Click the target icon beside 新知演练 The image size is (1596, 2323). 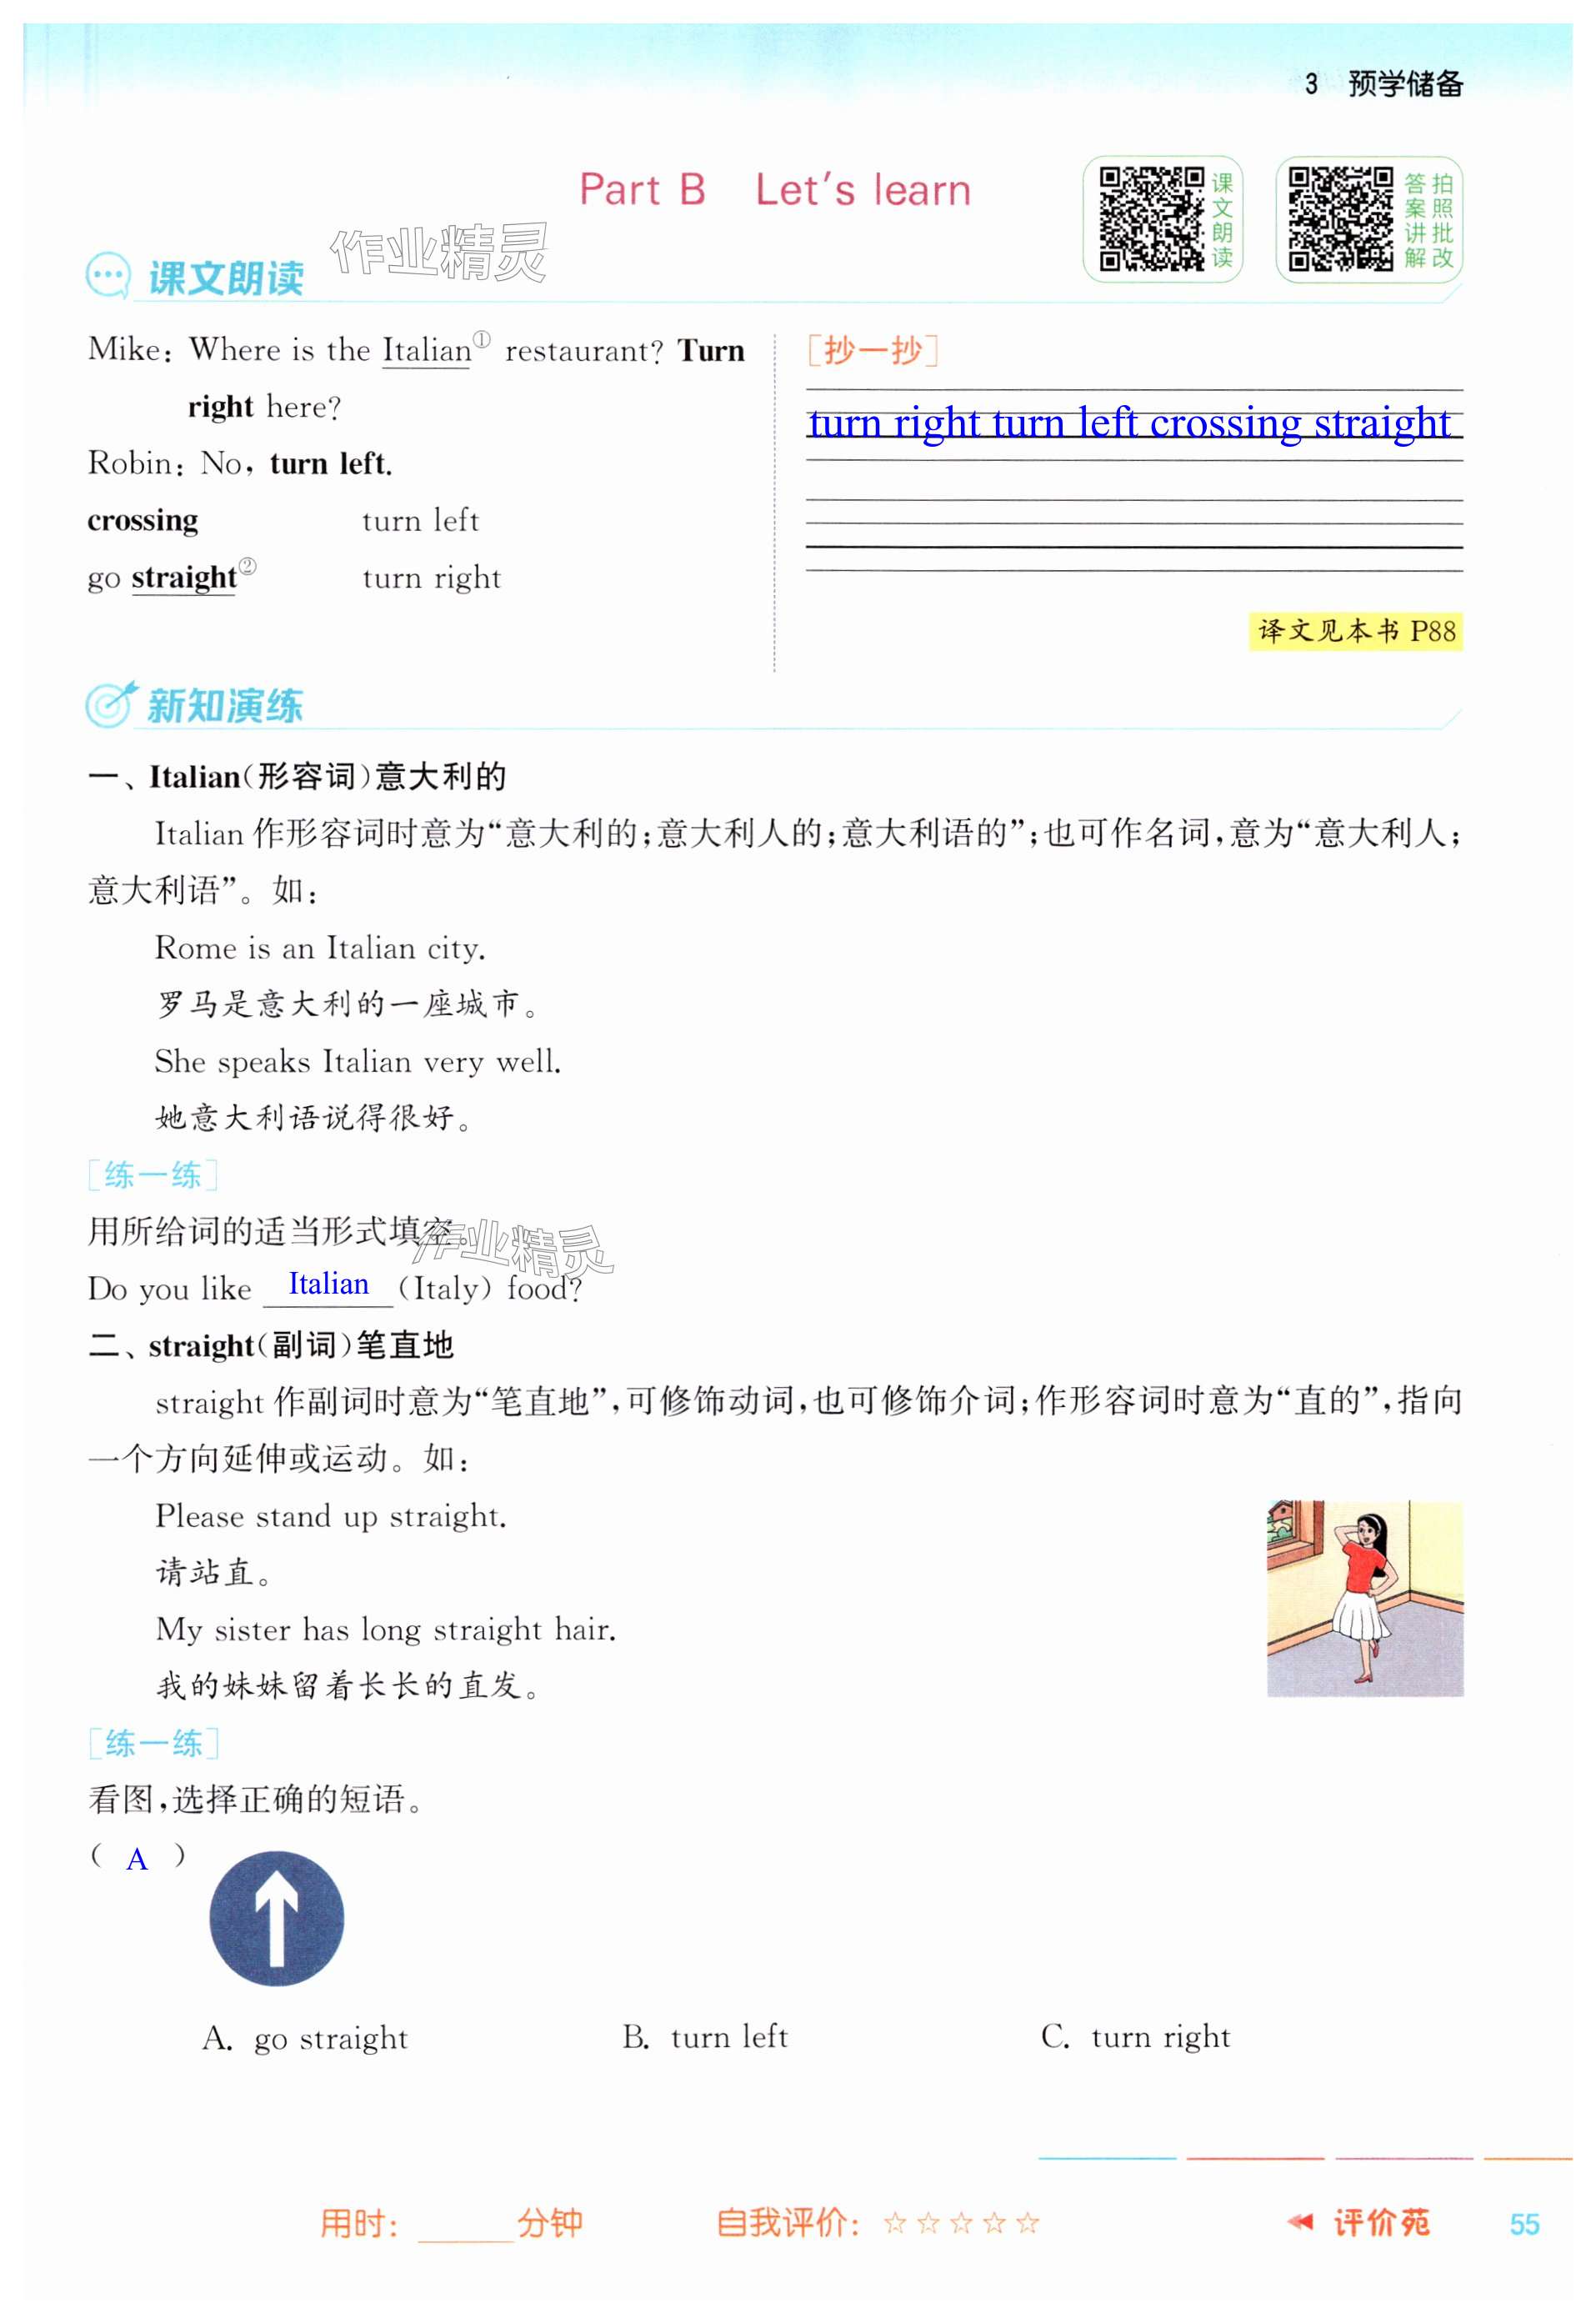pos(110,704)
